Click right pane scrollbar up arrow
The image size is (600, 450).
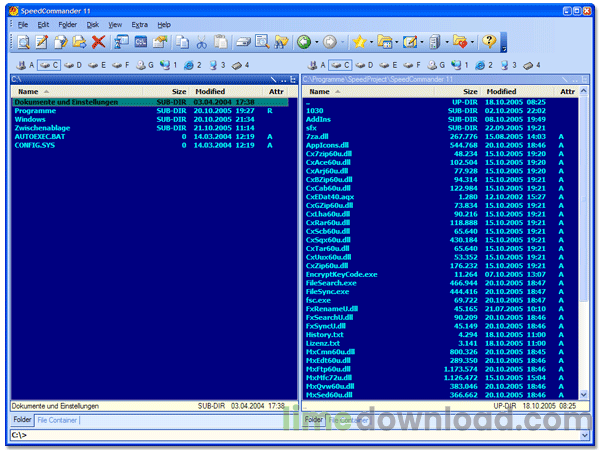[x=584, y=91]
